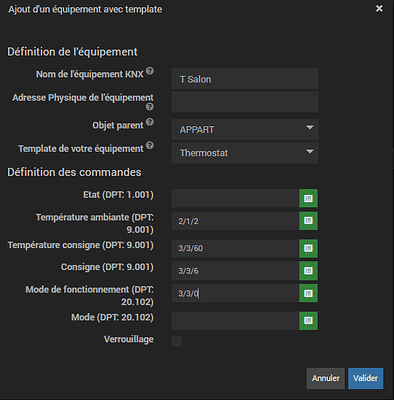Select the empty Etat address input field
Screen dimensions: 394x400
(235, 198)
